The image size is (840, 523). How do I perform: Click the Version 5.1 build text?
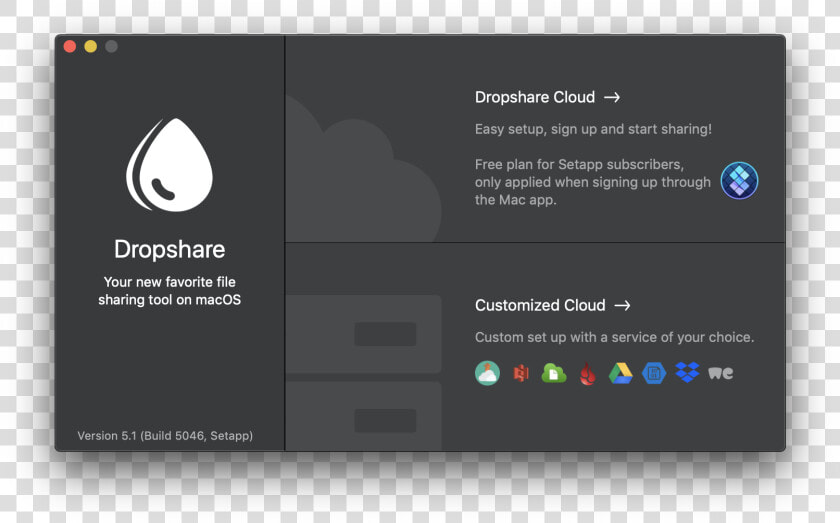pyautogui.click(x=165, y=436)
